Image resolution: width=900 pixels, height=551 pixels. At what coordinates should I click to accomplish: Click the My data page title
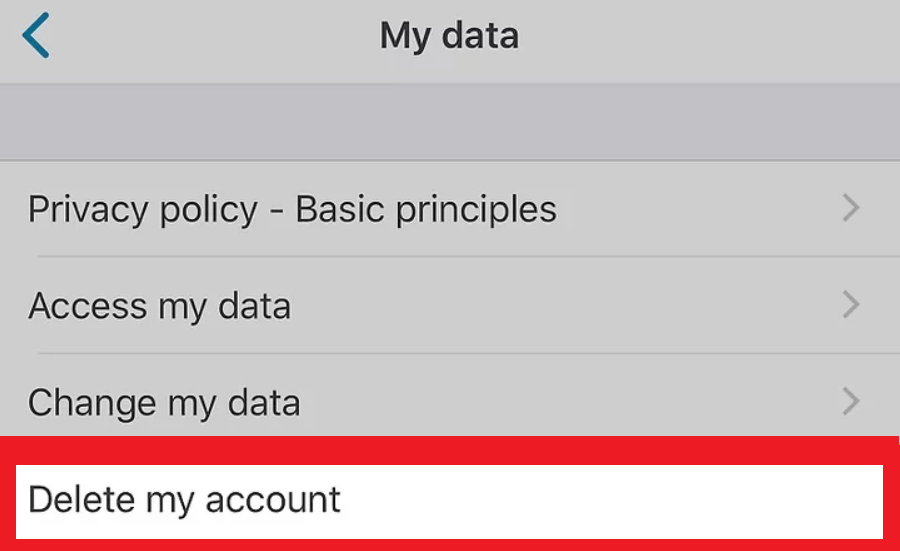click(x=449, y=36)
